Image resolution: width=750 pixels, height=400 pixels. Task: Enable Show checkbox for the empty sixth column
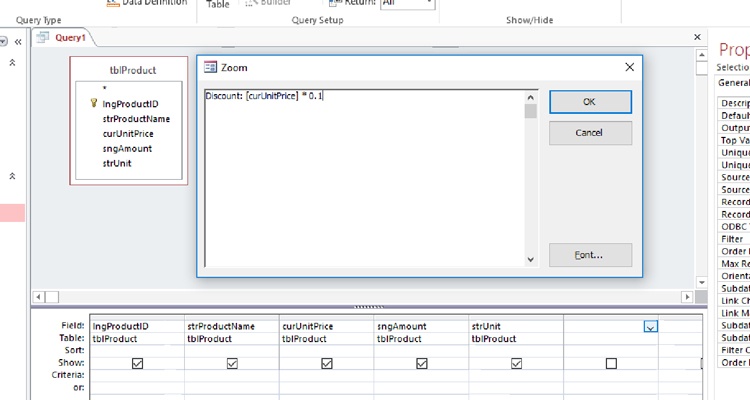pos(611,364)
